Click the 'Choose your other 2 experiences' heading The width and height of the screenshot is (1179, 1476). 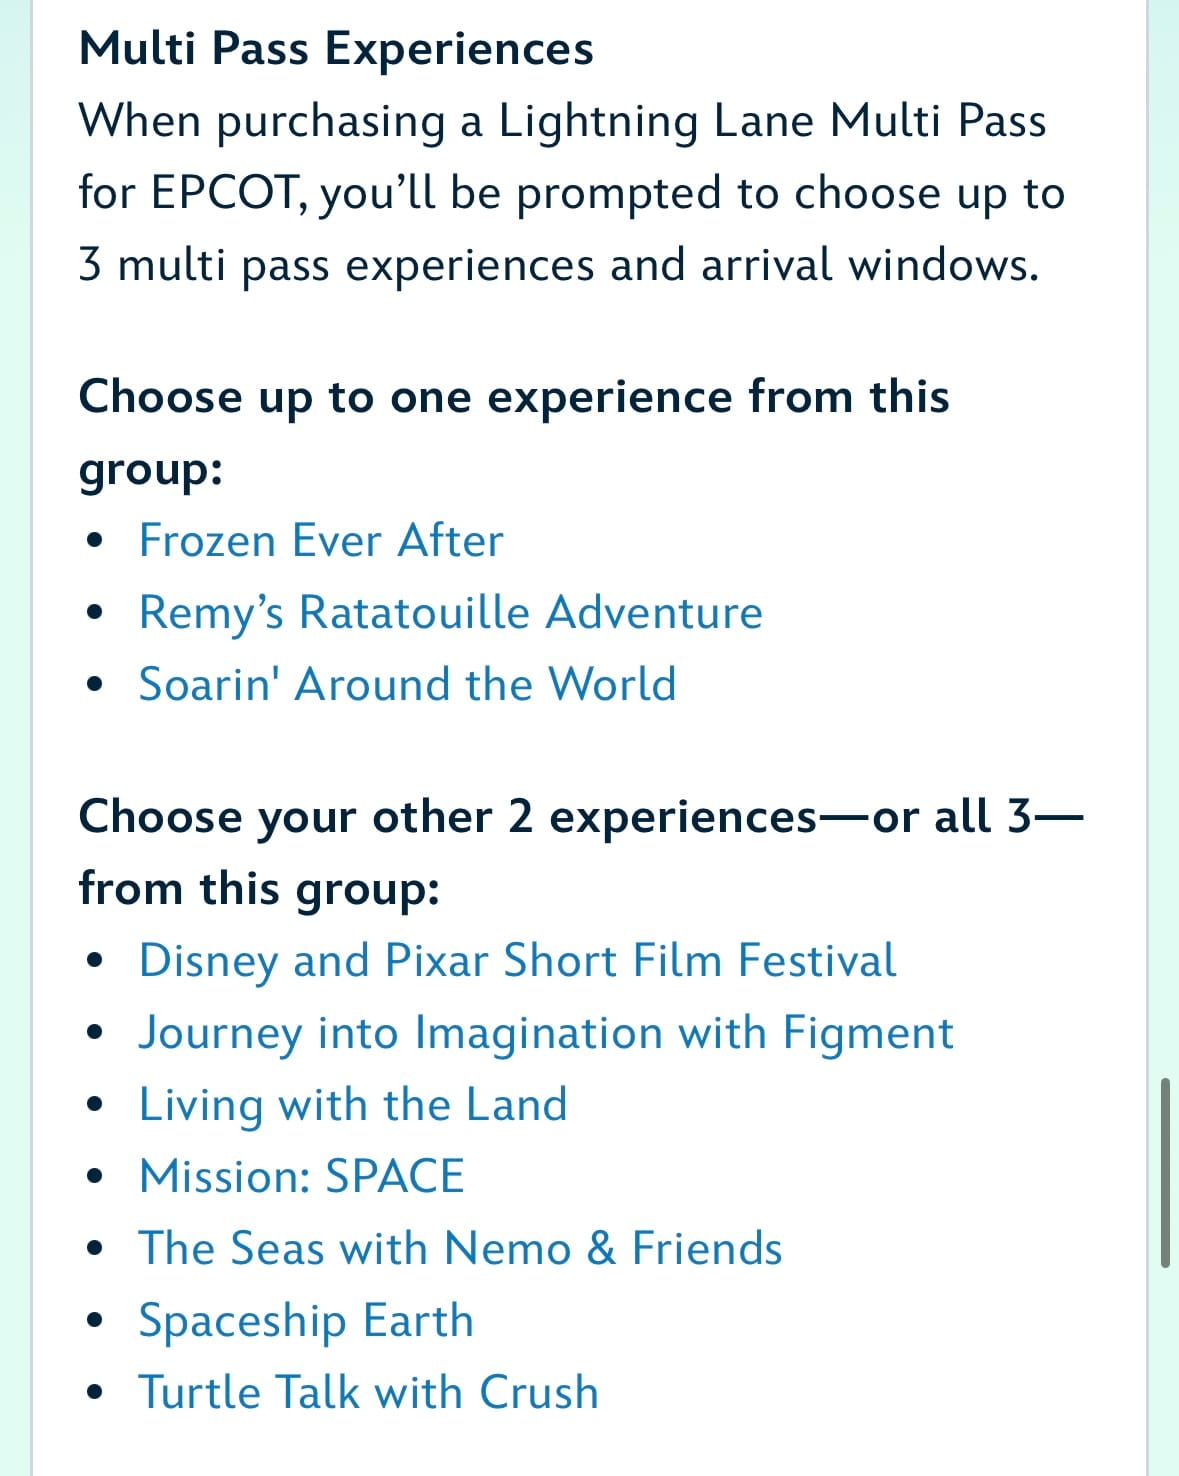(x=580, y=851)
